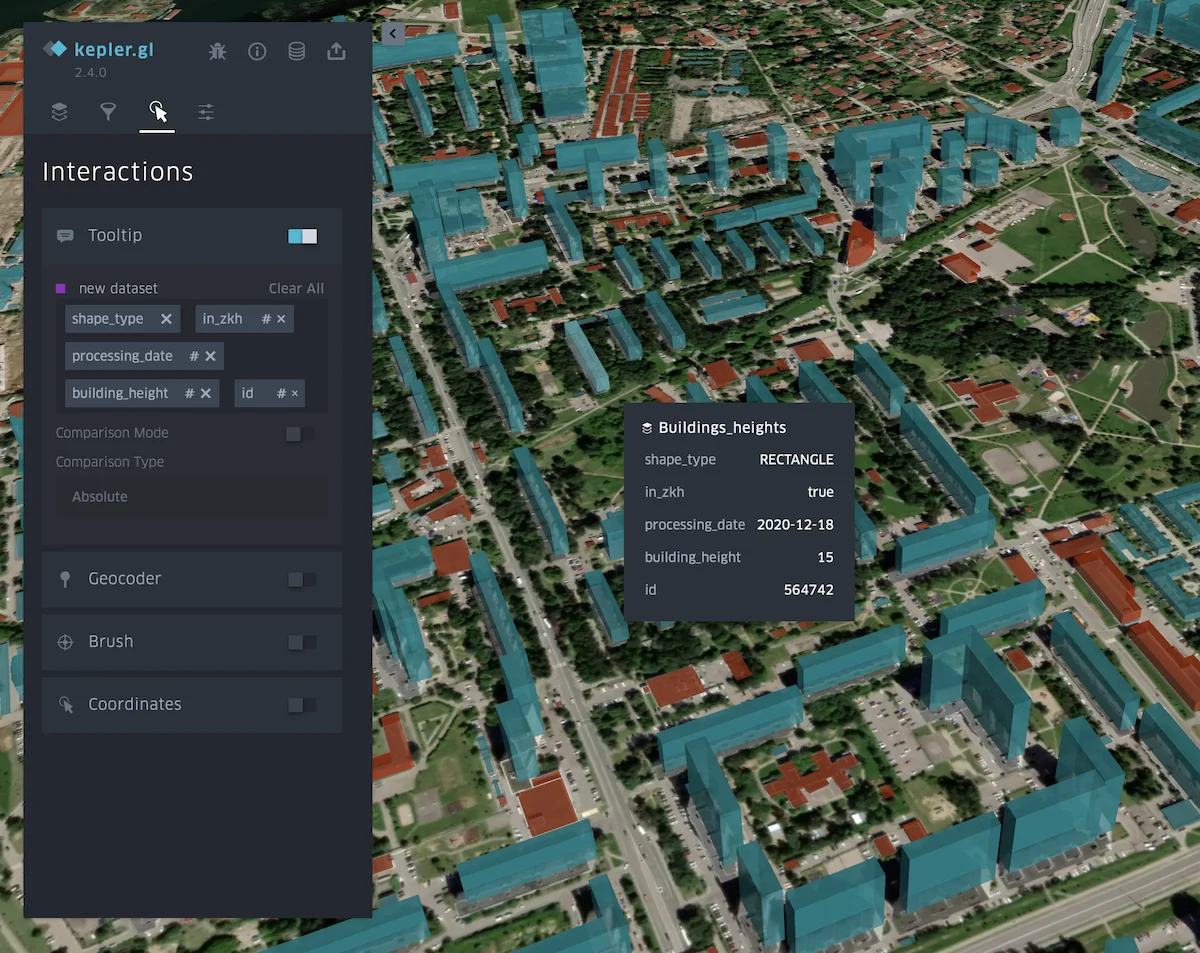Click the building_height value 15

825,557
